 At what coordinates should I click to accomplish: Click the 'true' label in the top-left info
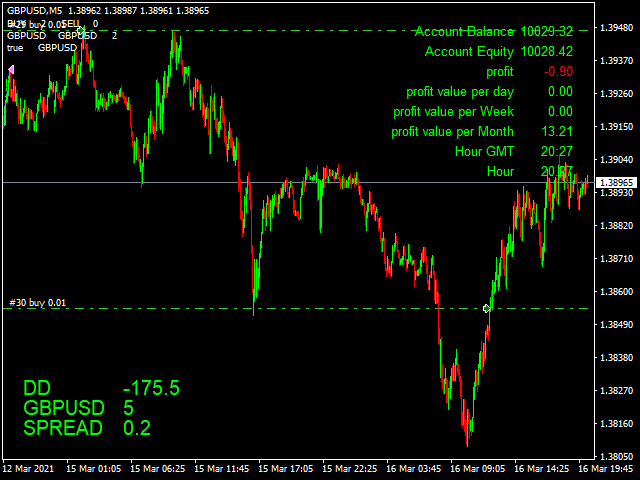pos(15,48)
